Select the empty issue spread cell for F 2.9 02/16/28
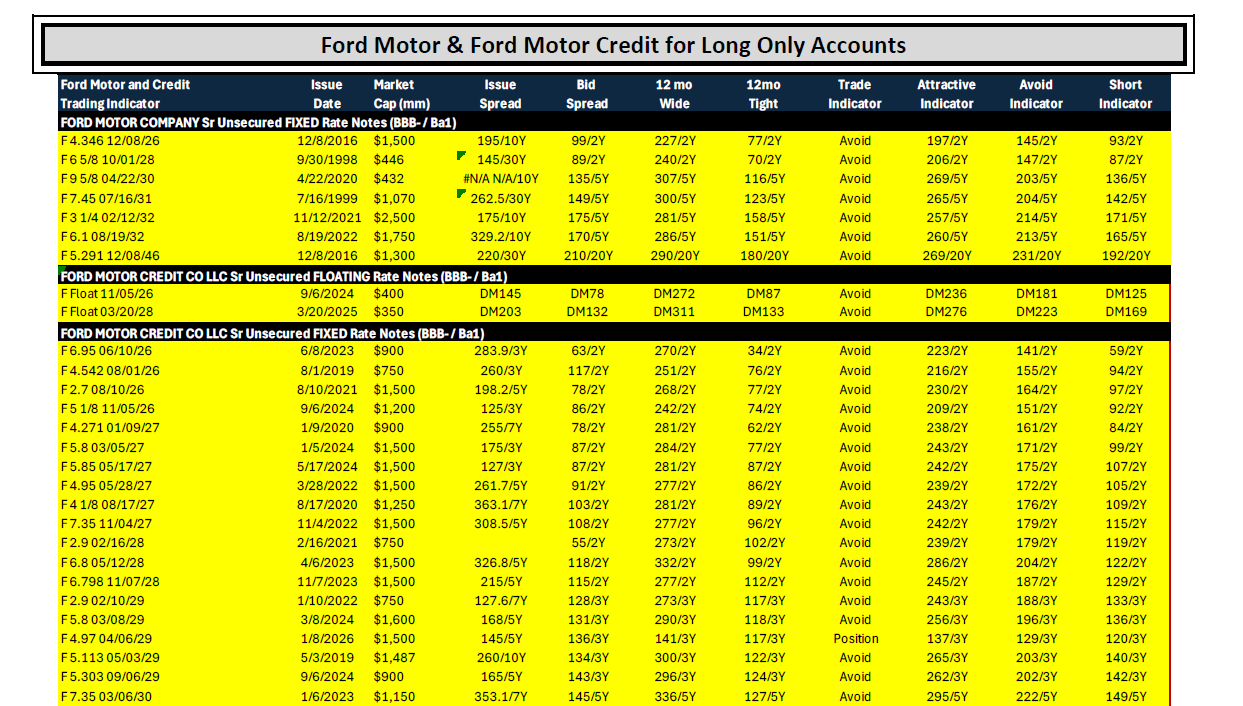Screen dimensions: 1243x706 [x=500, y=542]
